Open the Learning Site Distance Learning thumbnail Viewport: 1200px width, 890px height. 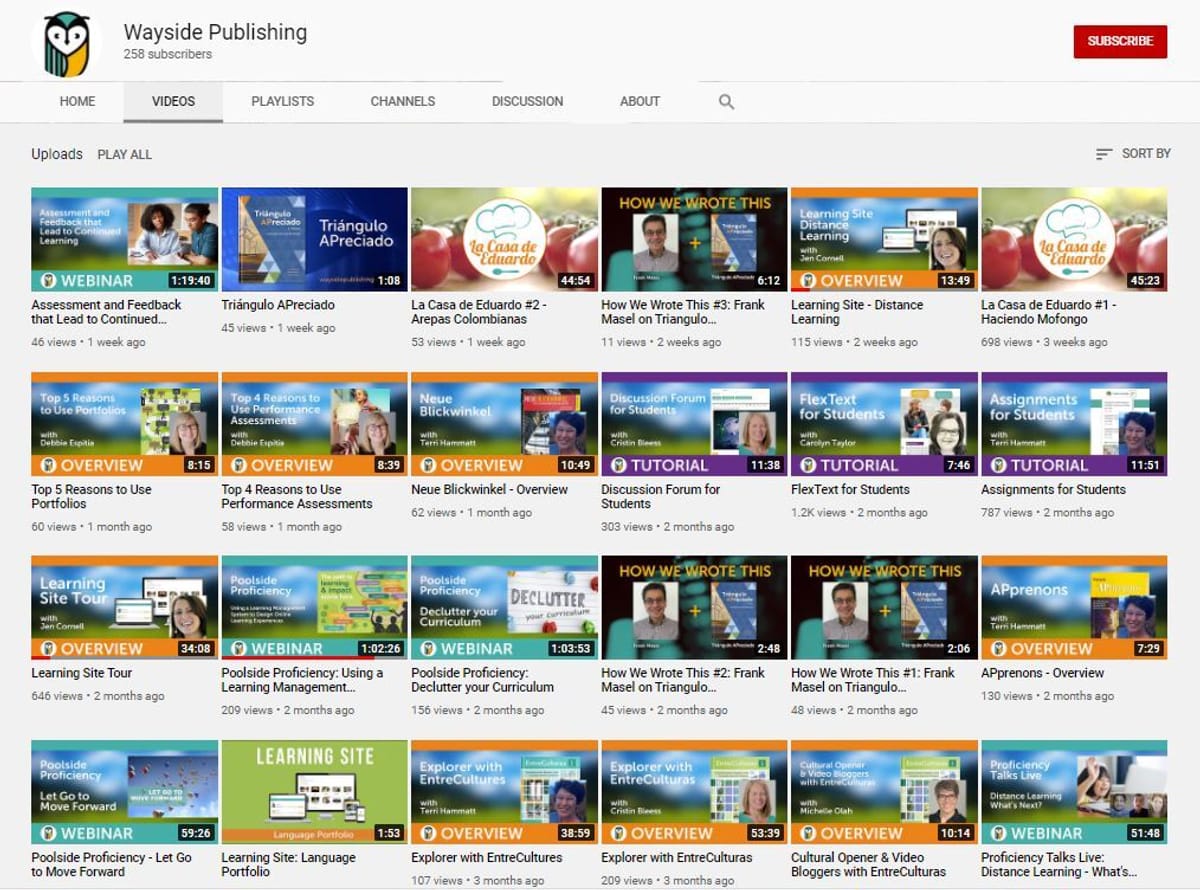click(884, 240)
